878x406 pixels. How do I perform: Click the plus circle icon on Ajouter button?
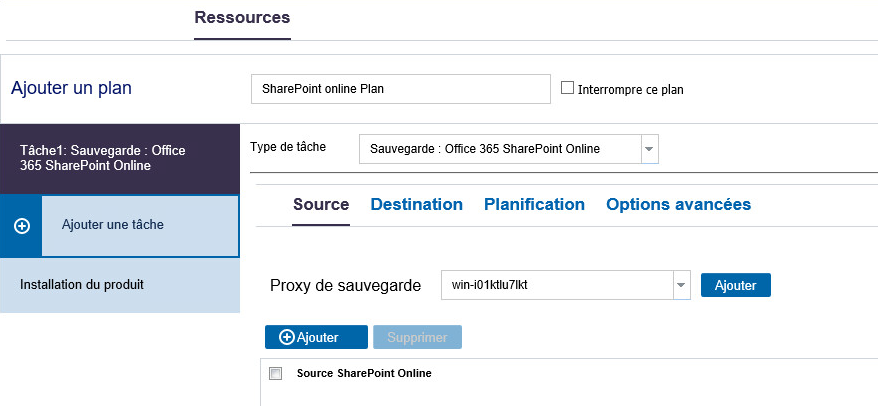[286, 337]
